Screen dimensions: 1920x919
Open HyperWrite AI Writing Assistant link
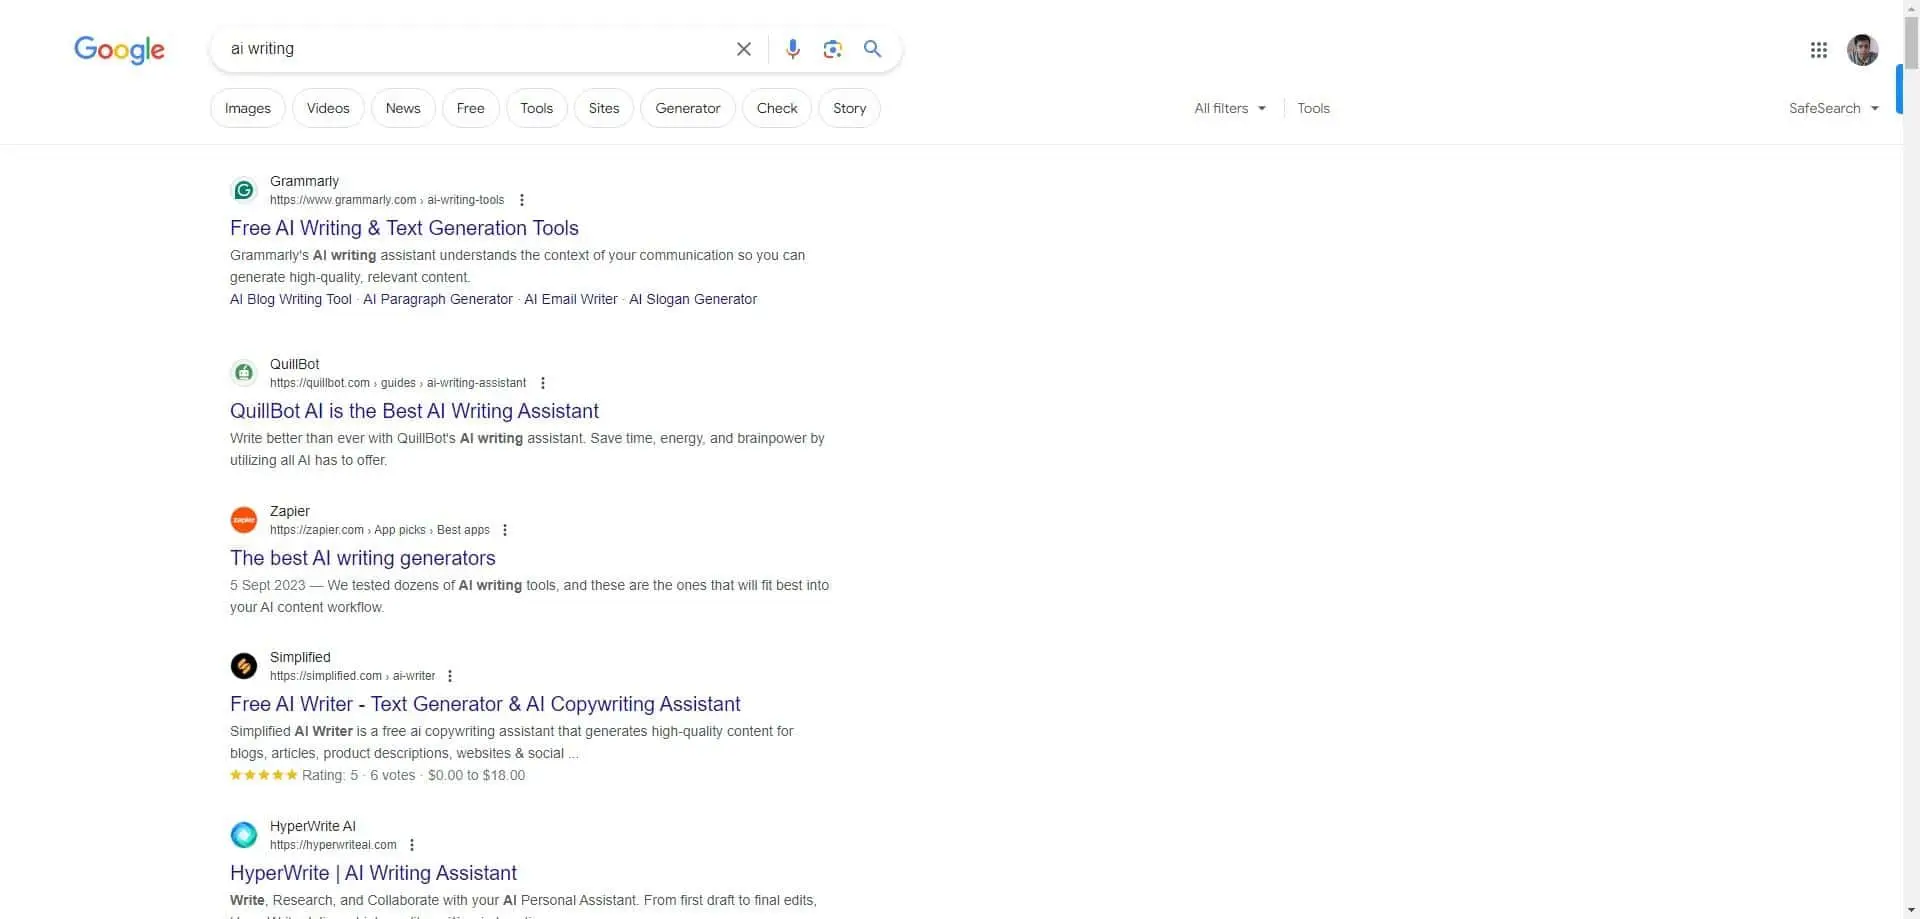[x=373, y=873]
